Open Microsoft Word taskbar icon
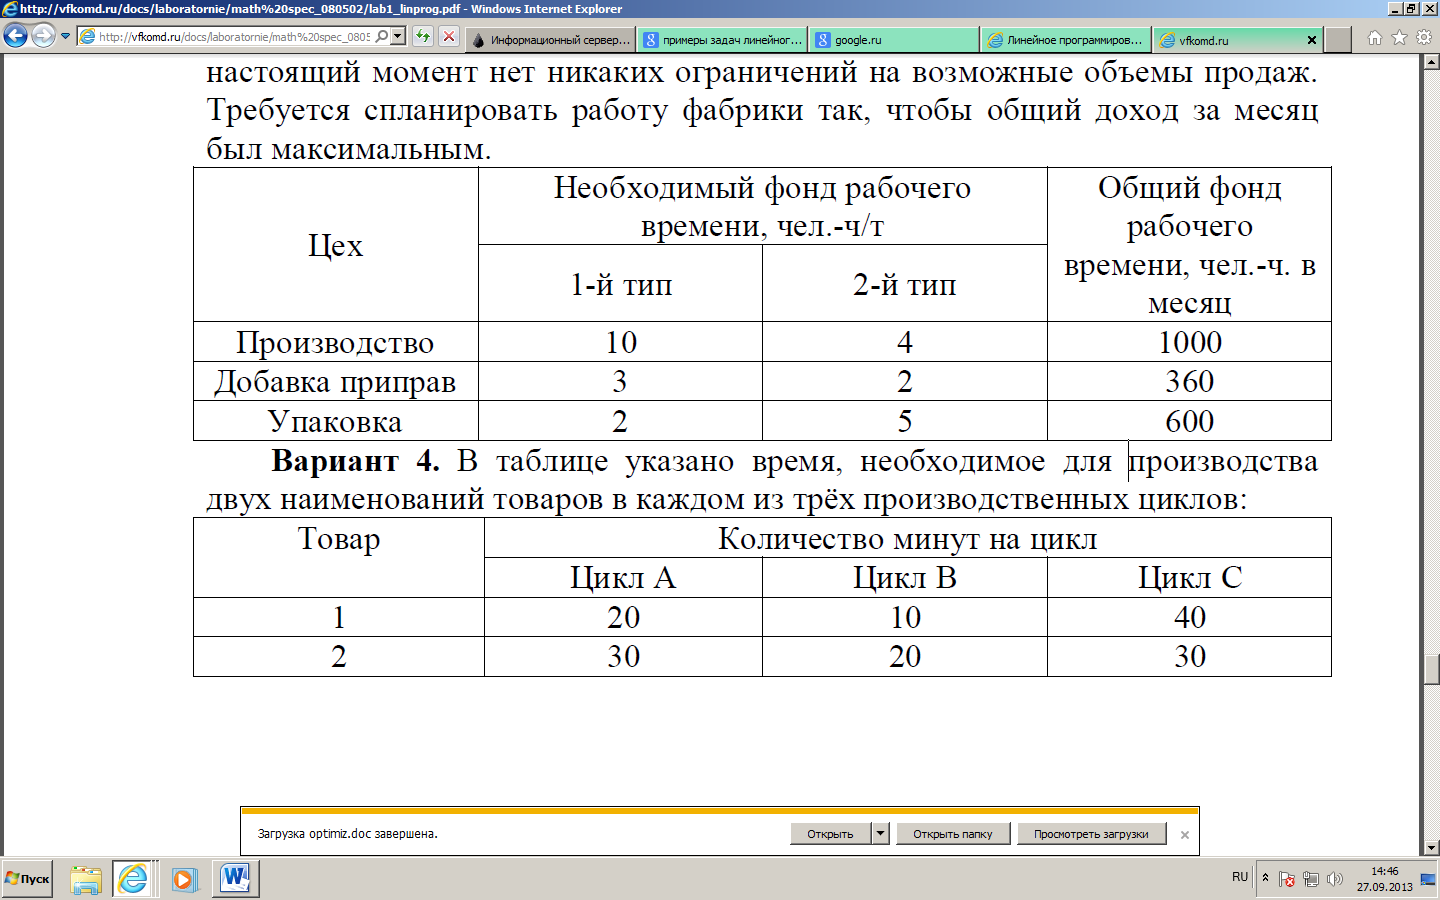 click(235, 879)
